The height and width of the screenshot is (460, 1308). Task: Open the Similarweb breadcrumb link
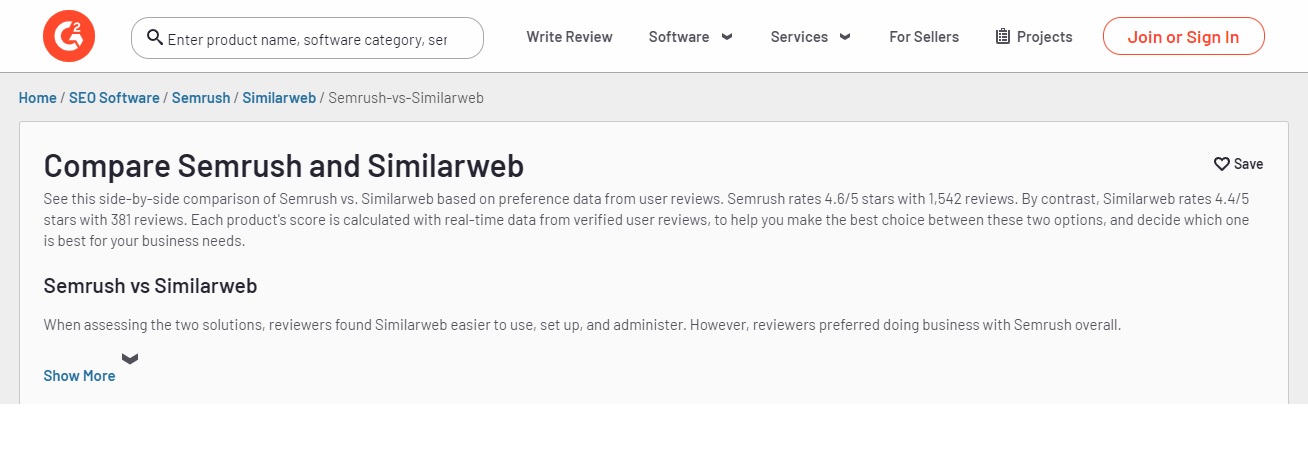tap(279, 98)
